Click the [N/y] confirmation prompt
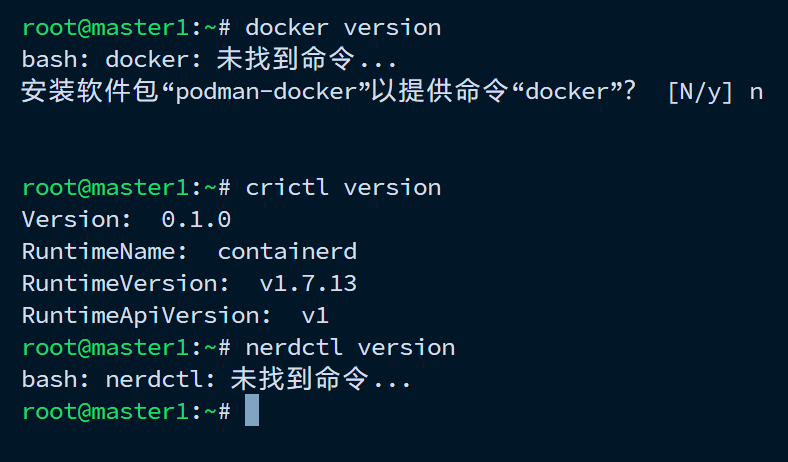 [700, 92]
